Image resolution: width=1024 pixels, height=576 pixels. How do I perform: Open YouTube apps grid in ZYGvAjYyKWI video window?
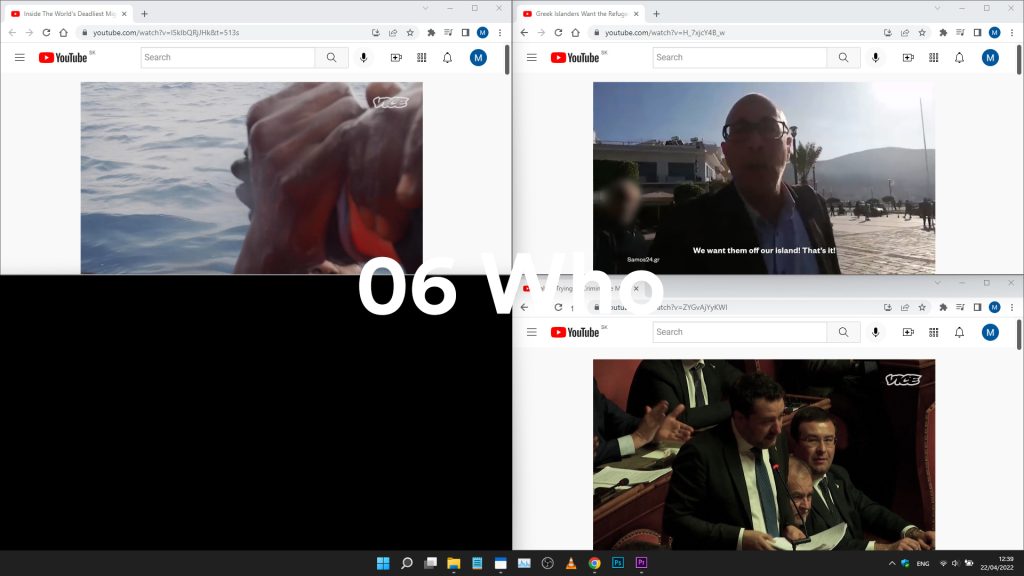(934, 332)
